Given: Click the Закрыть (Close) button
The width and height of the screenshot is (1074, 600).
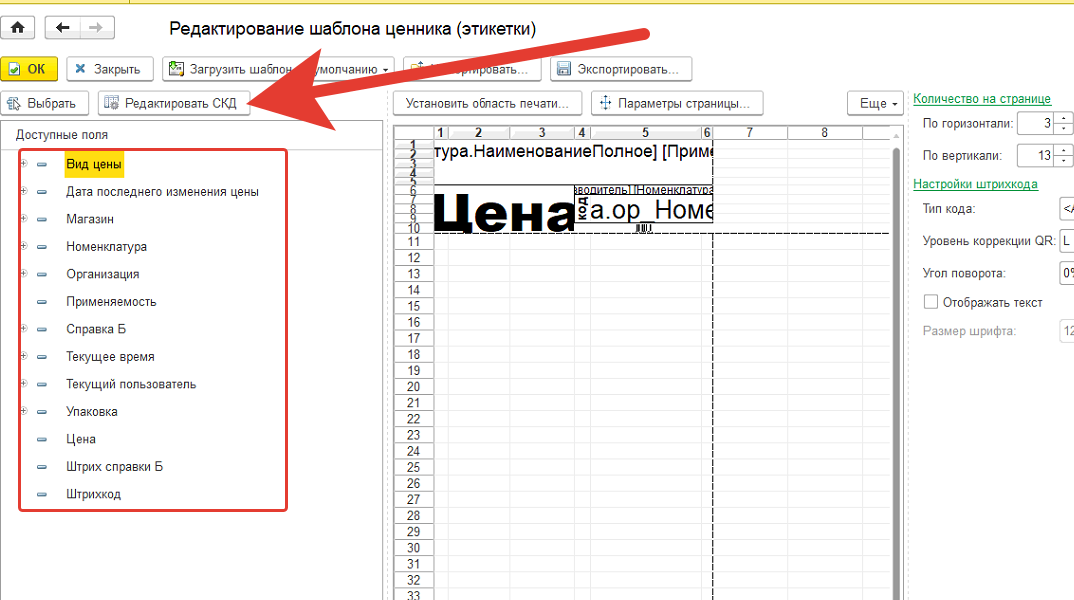Looking at the screenshot, I should (x=109, y=69).
